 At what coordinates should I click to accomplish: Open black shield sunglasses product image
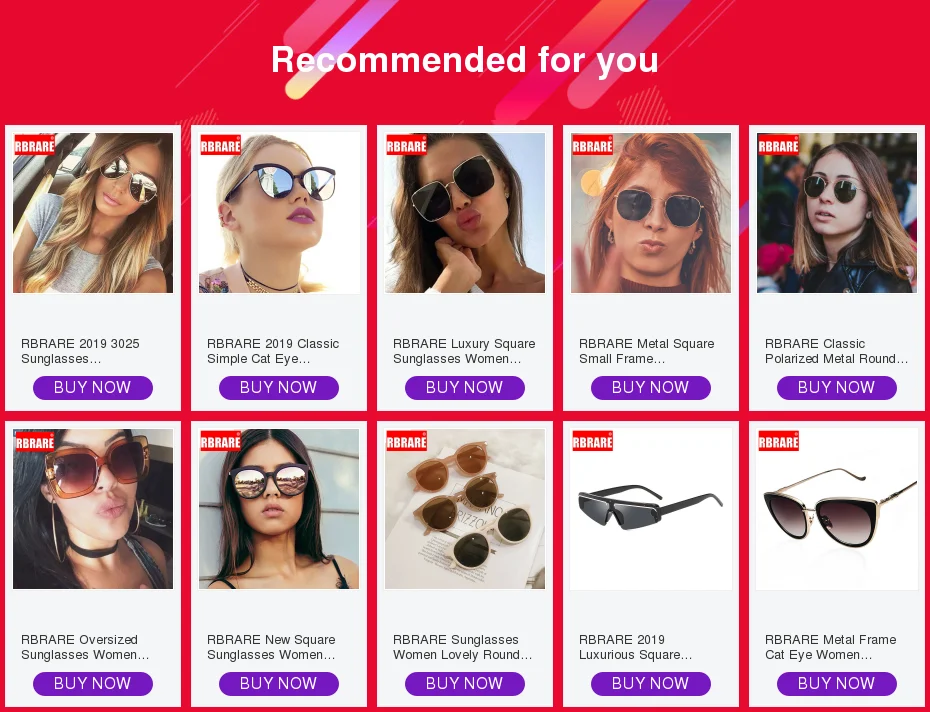tap(651, 509)
